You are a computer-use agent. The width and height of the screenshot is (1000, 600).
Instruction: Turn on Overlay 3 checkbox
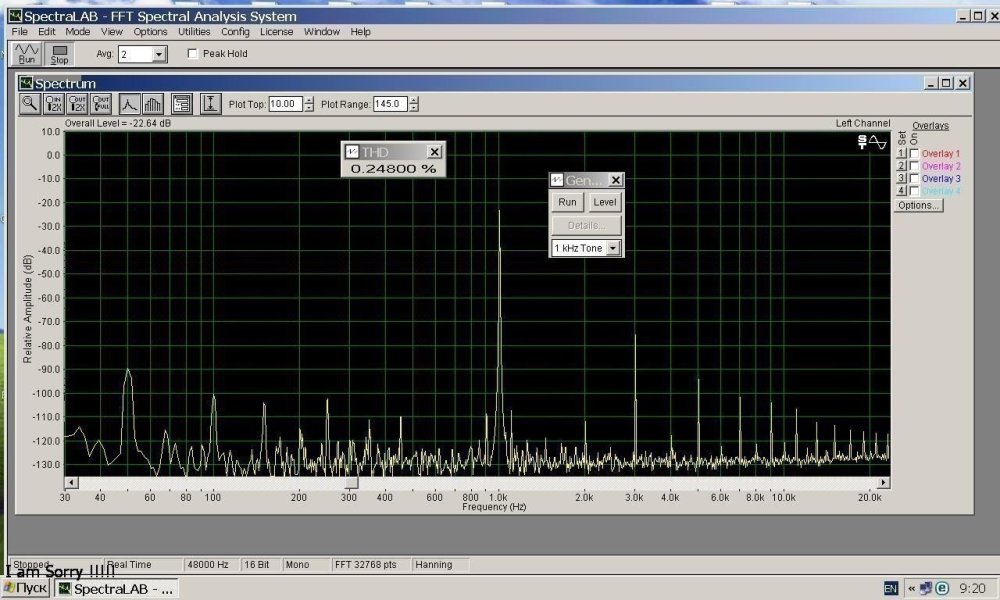click(x=914, y=178)
